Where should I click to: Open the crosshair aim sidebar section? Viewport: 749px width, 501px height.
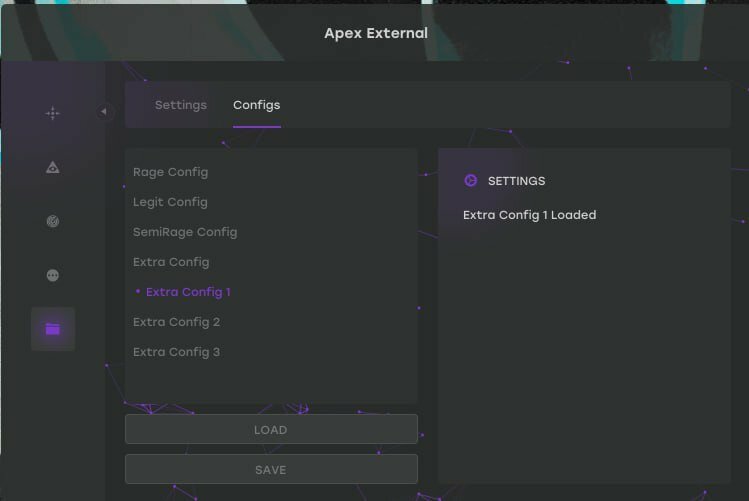coord(53,114)
